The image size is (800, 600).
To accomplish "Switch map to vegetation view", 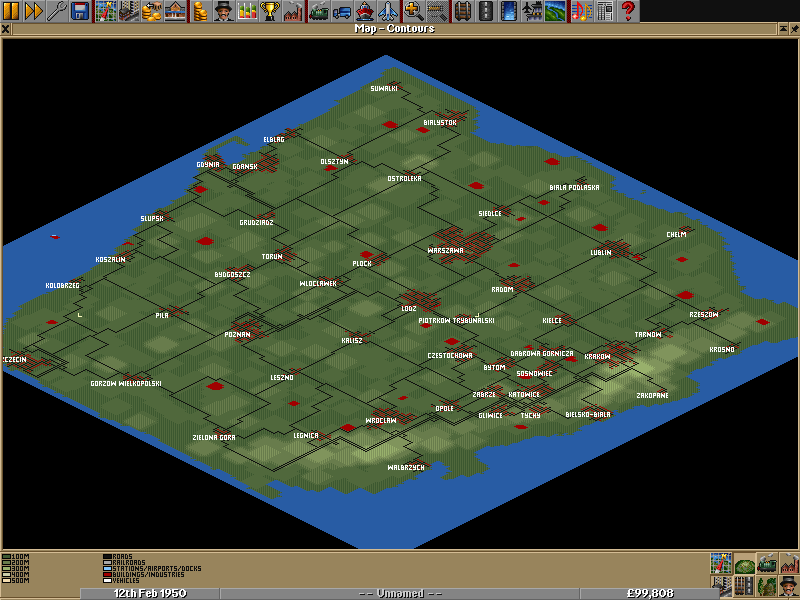I will [767, 586].
